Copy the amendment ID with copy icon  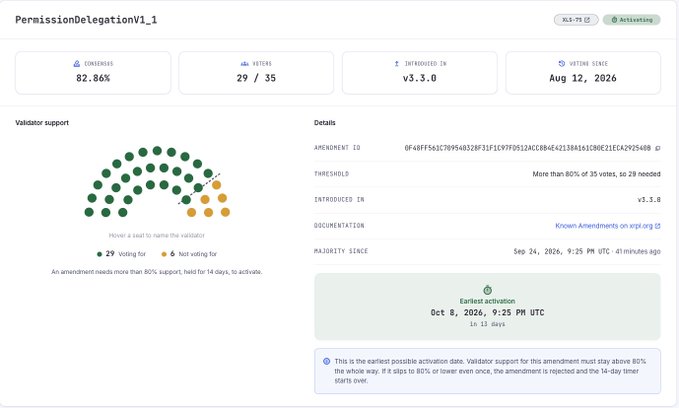click(658, 148)
